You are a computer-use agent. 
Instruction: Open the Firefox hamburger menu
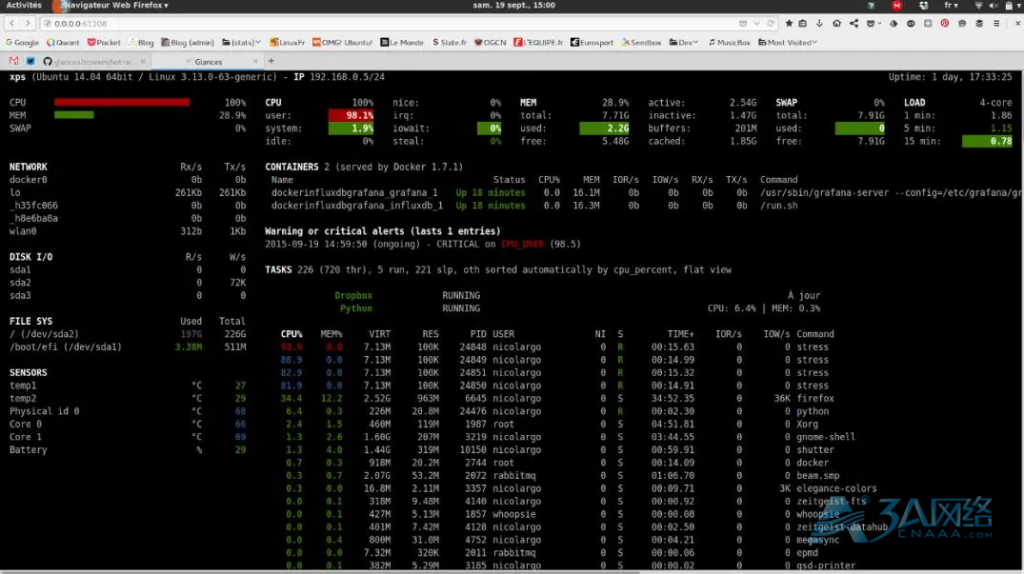pos(997,24)
